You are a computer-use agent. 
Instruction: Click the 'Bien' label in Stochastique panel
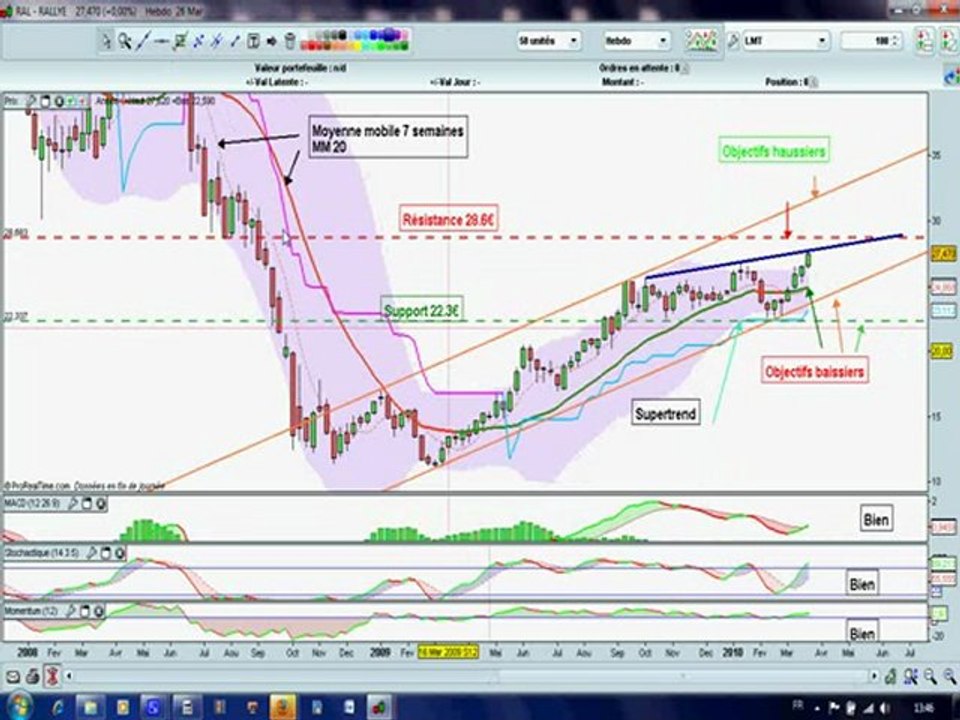click(x=862, y=583)
